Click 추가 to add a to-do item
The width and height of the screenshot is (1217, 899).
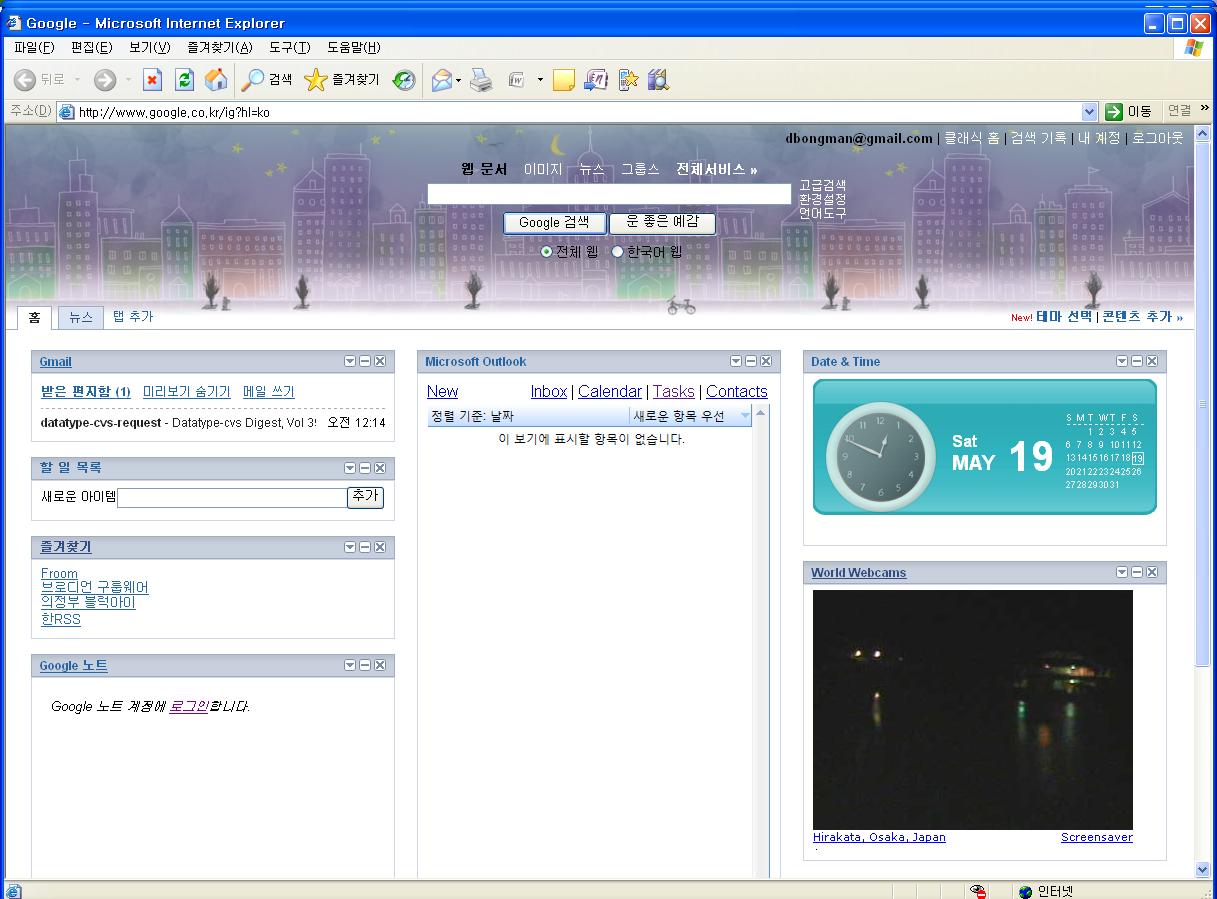click(365, 497)
